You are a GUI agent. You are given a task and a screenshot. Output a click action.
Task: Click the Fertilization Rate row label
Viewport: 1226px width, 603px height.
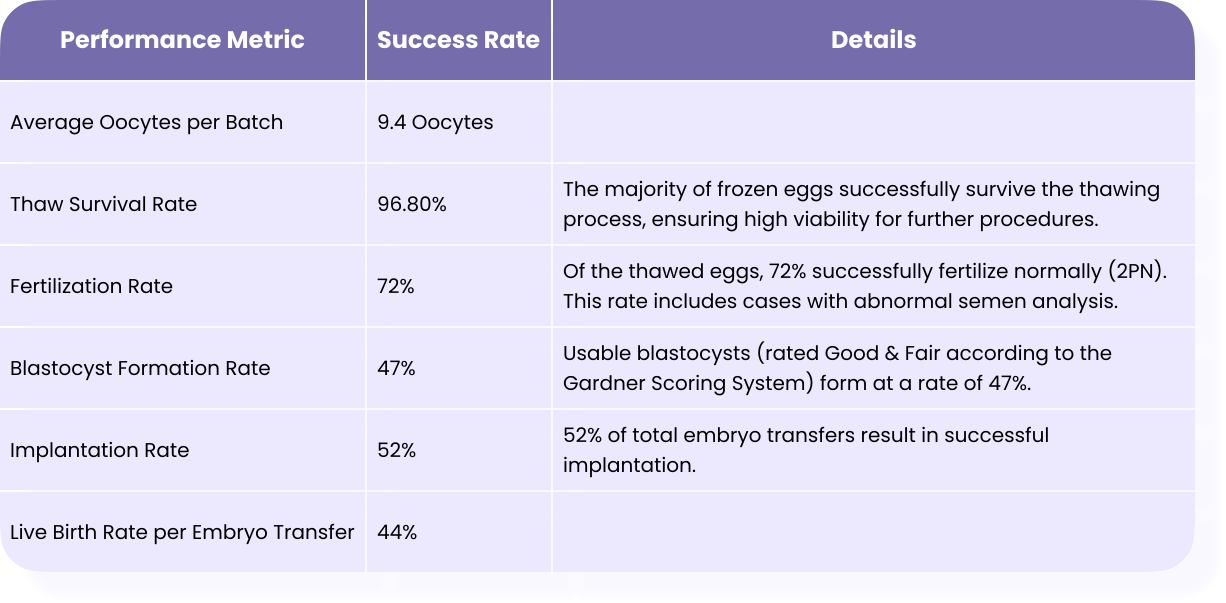[x=91, y=287]
